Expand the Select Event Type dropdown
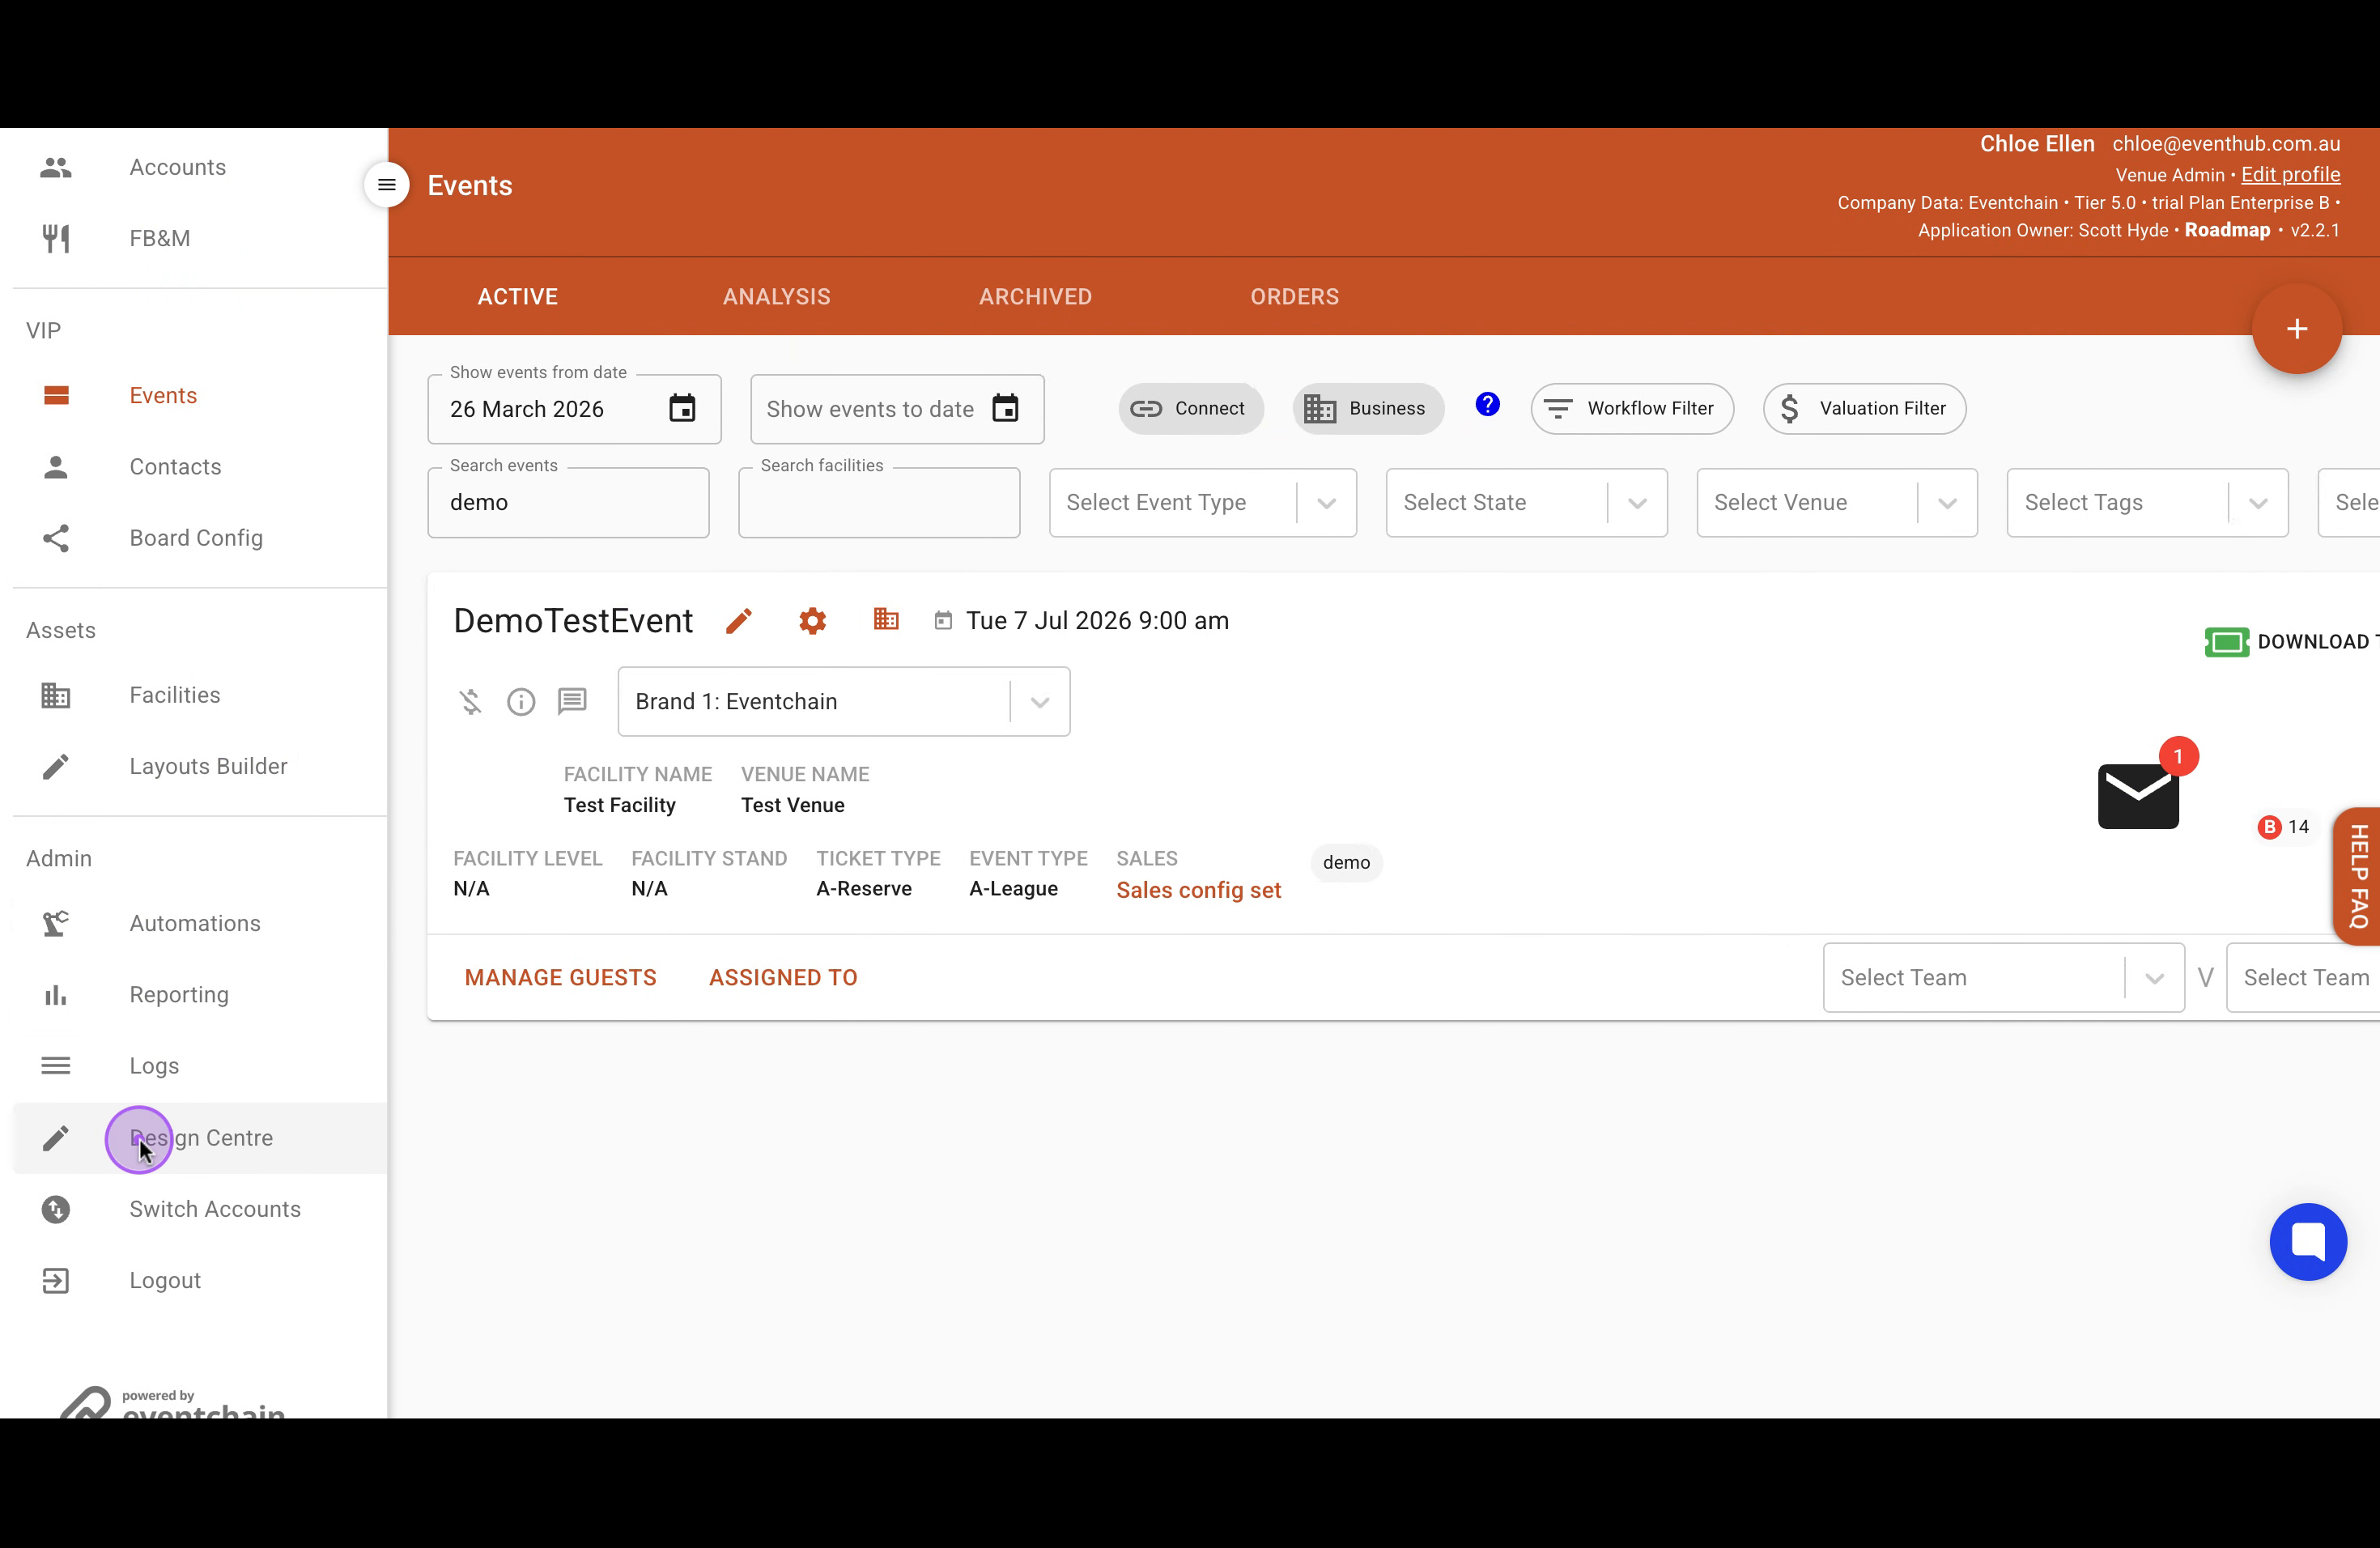 click(1202, 502)
